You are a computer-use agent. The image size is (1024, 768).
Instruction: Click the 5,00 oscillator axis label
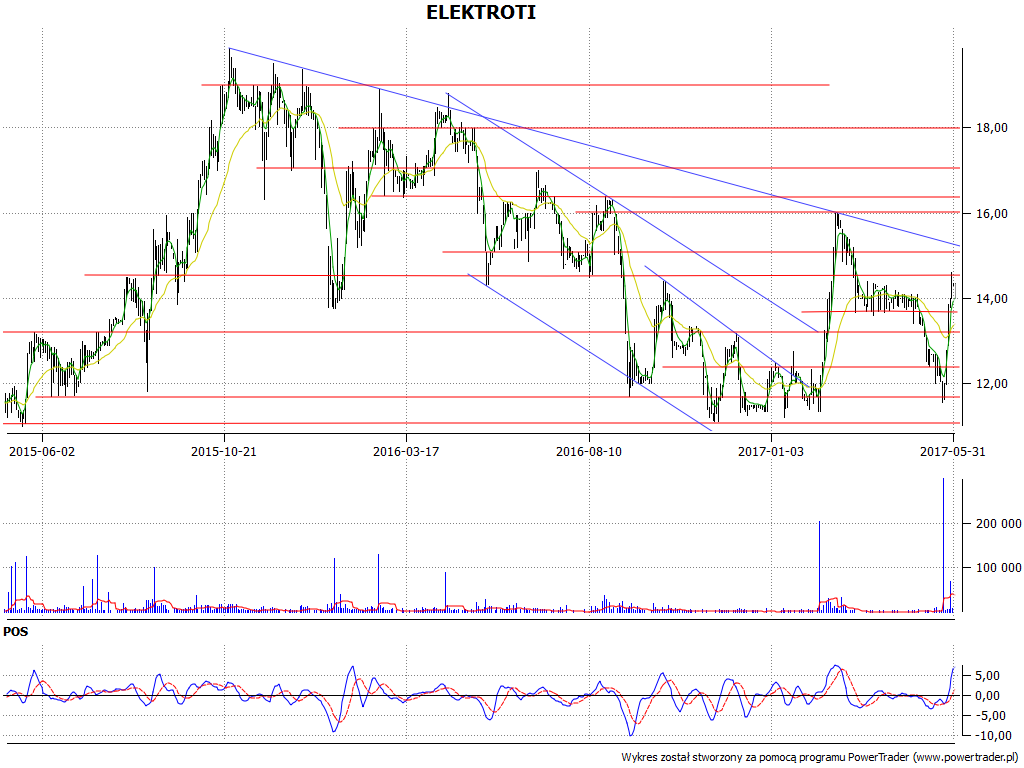(987, 675)
